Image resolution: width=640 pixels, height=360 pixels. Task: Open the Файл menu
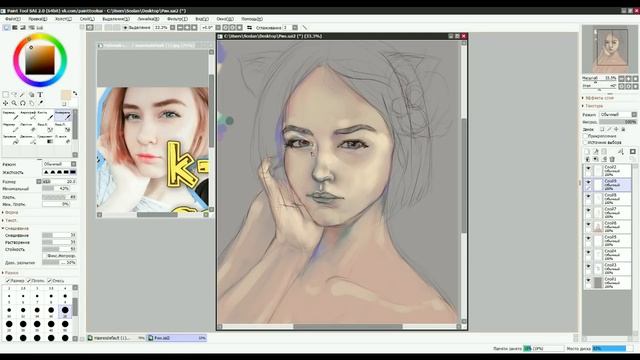13,19
